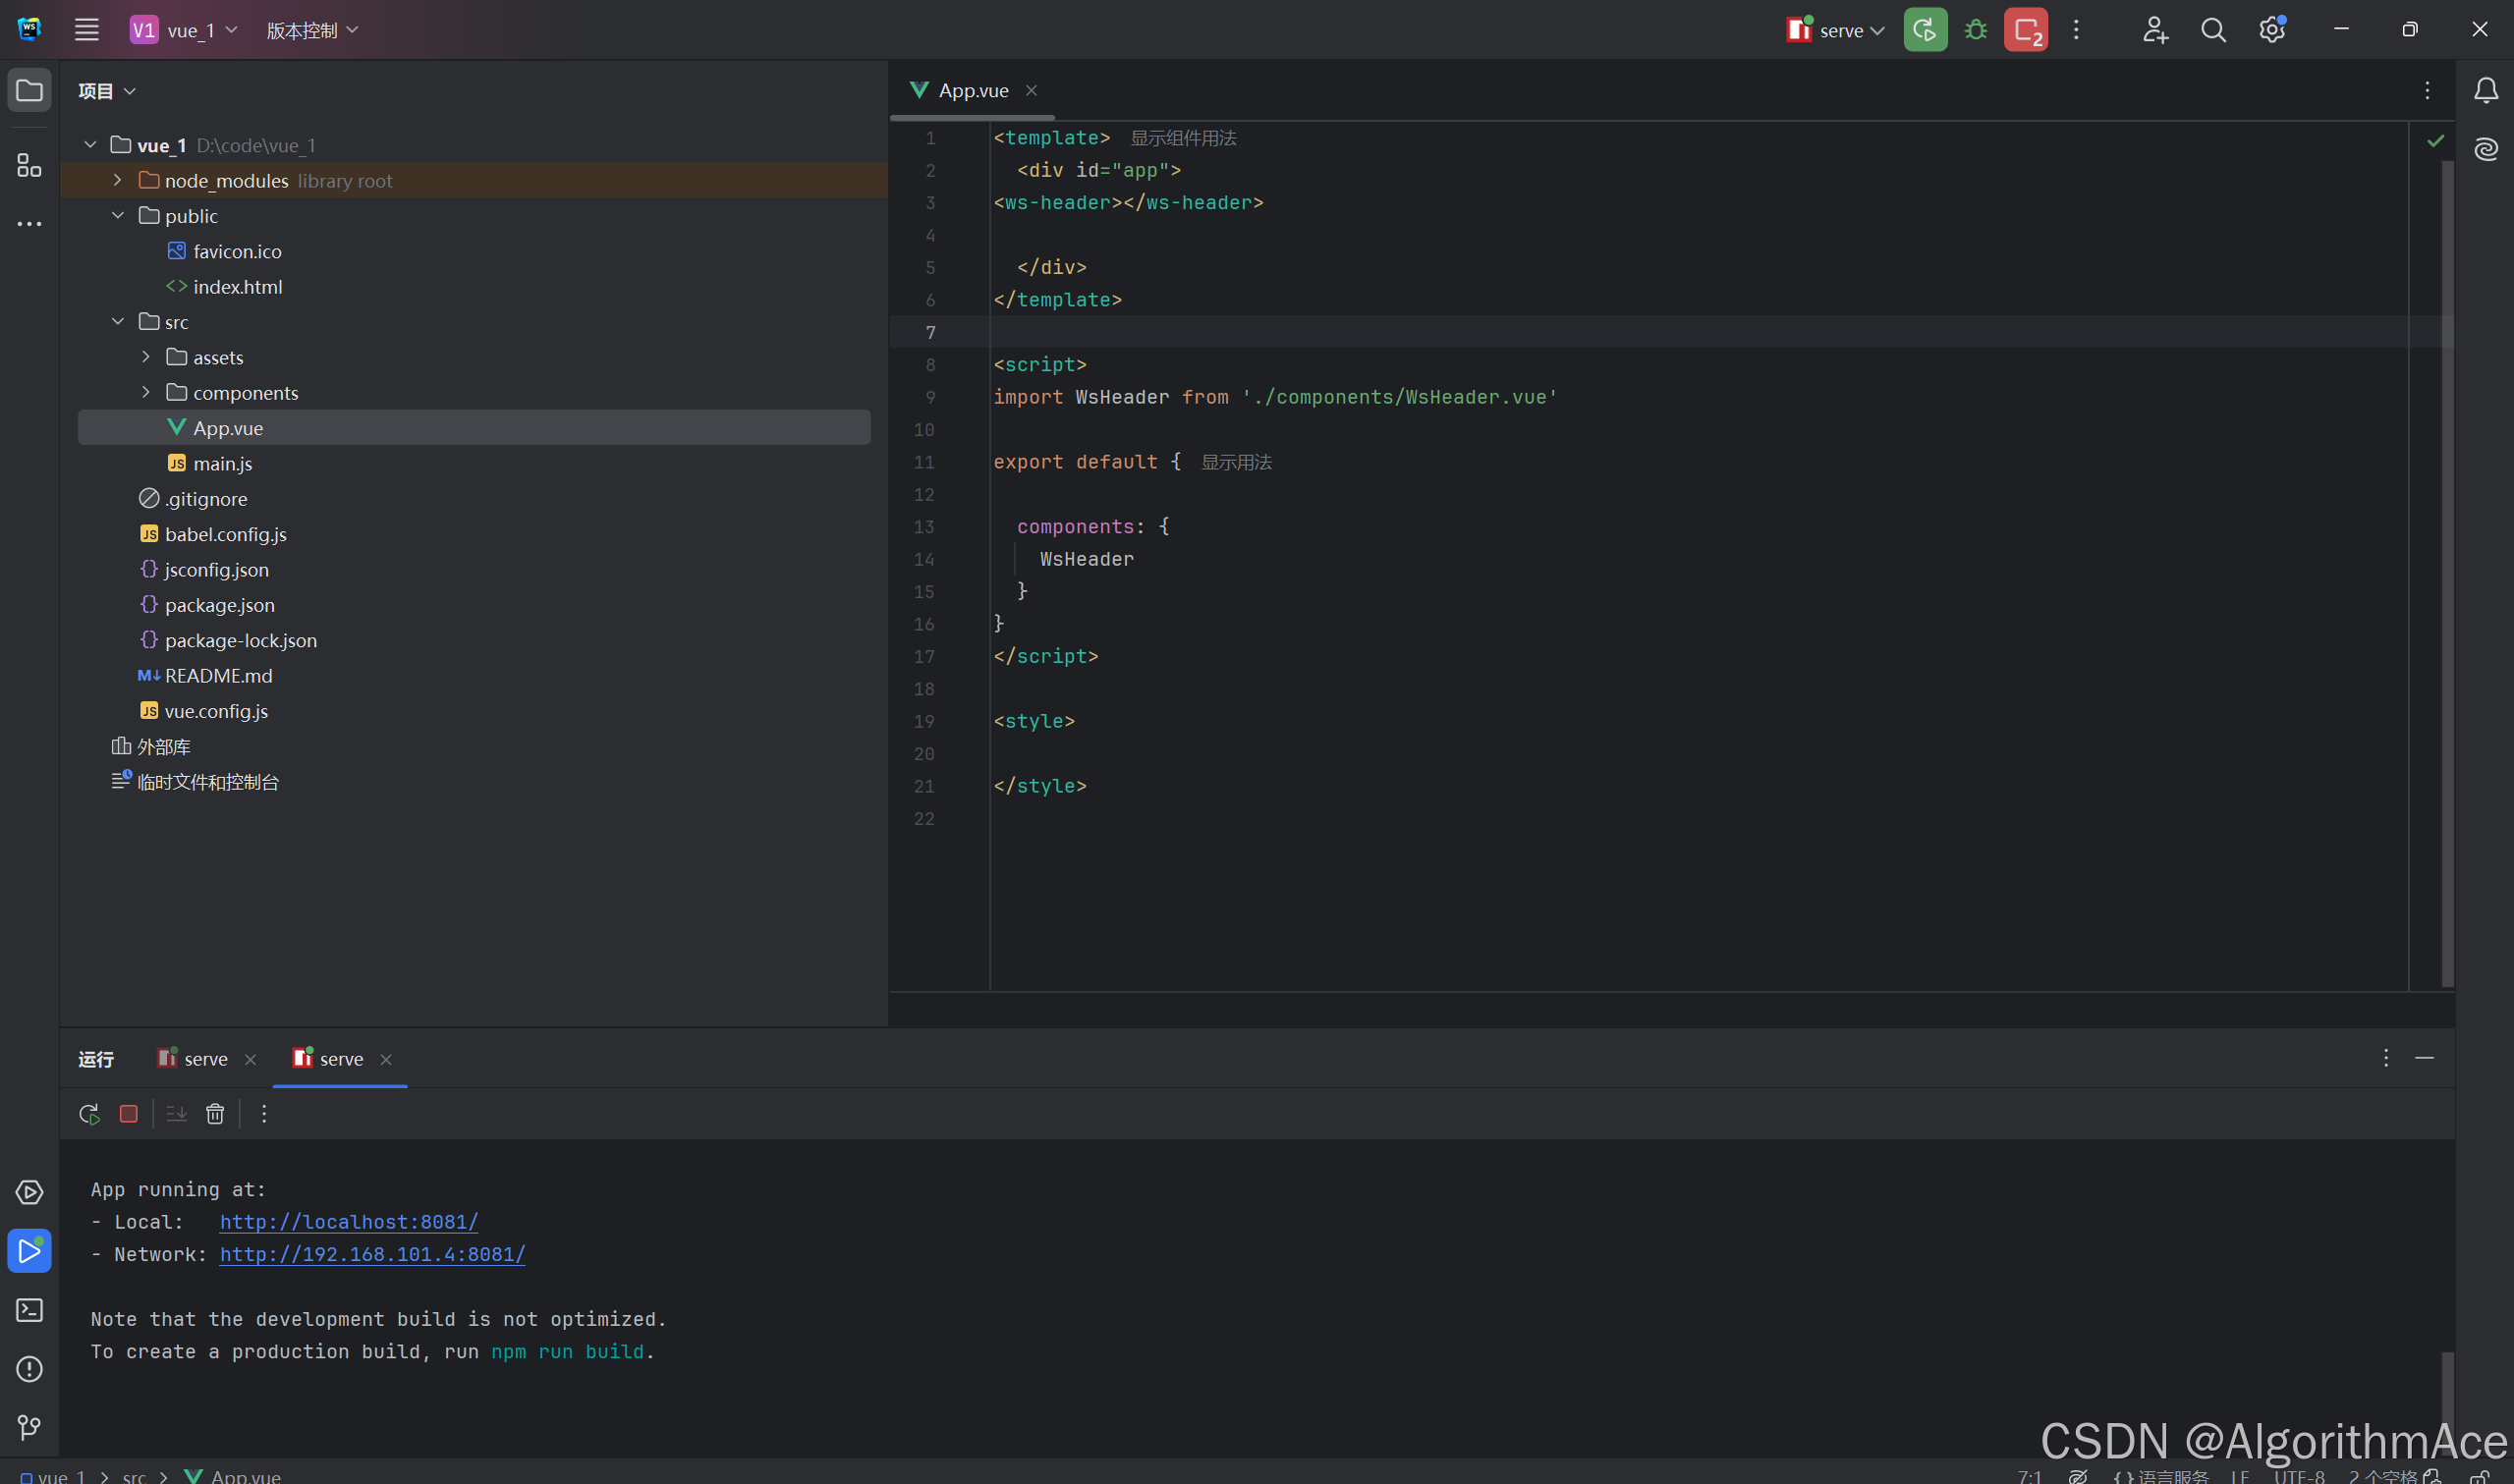
Task: Open the Problems tool window
Action: [29, 1369]
